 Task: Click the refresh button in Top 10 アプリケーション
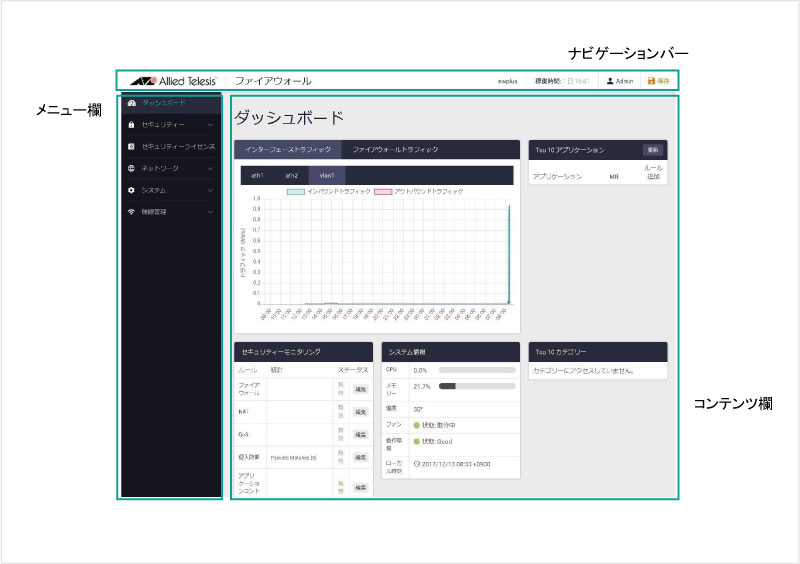coord(653,150)
